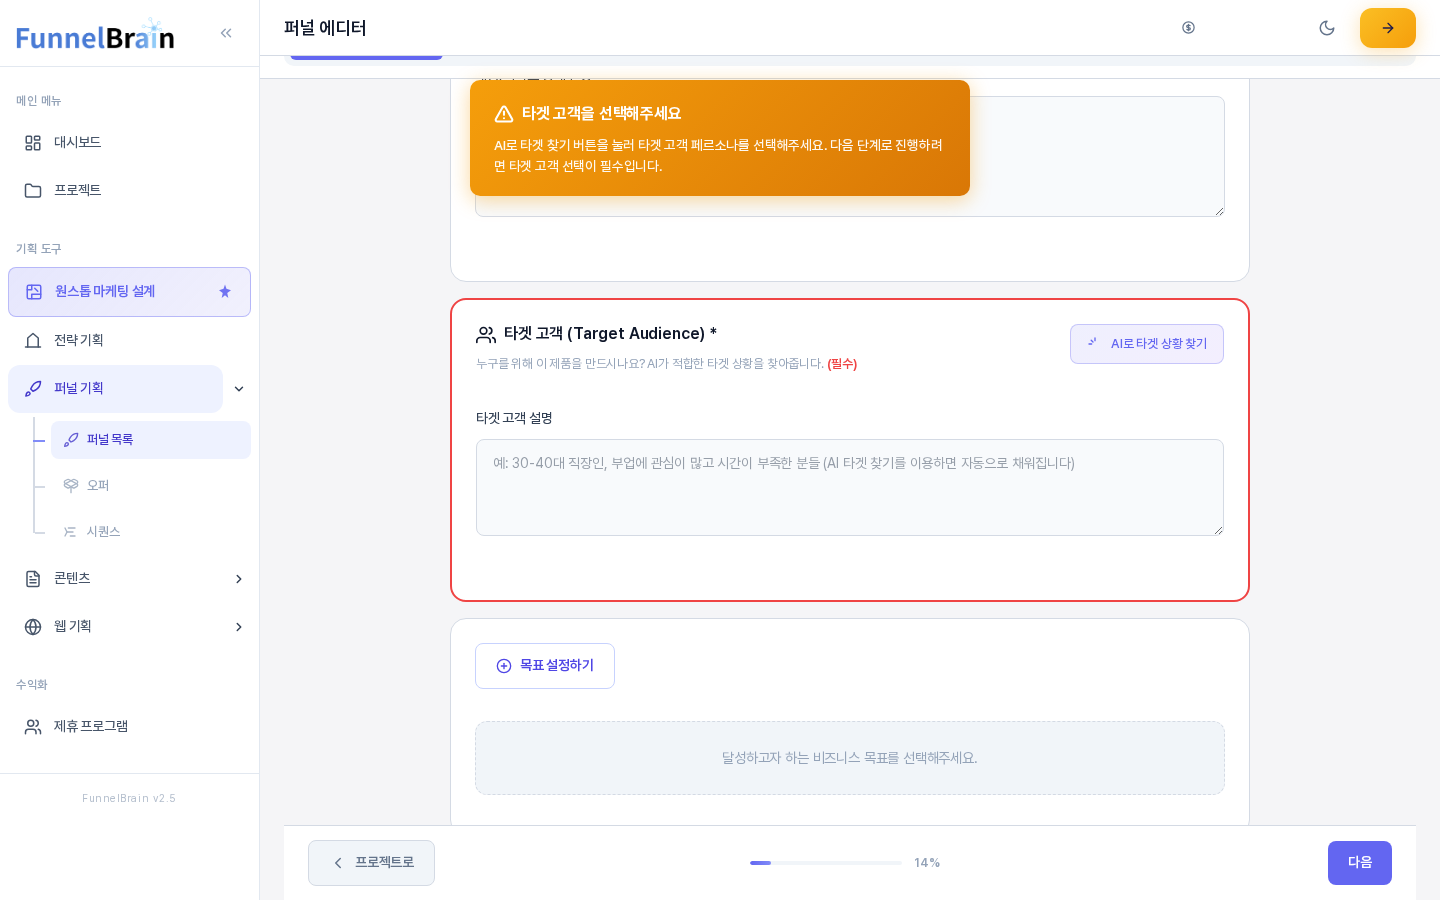Click the 퍼널 에디터 page title
Screen dimensions: 1440x900
pyautogui.click(x=325, y=28)
